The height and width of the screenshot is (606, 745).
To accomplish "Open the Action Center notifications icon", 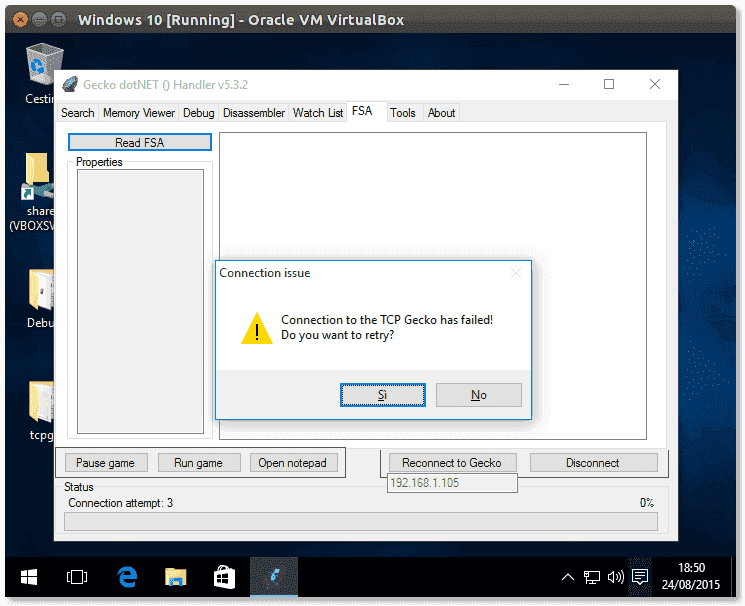I will pos(640,577).
